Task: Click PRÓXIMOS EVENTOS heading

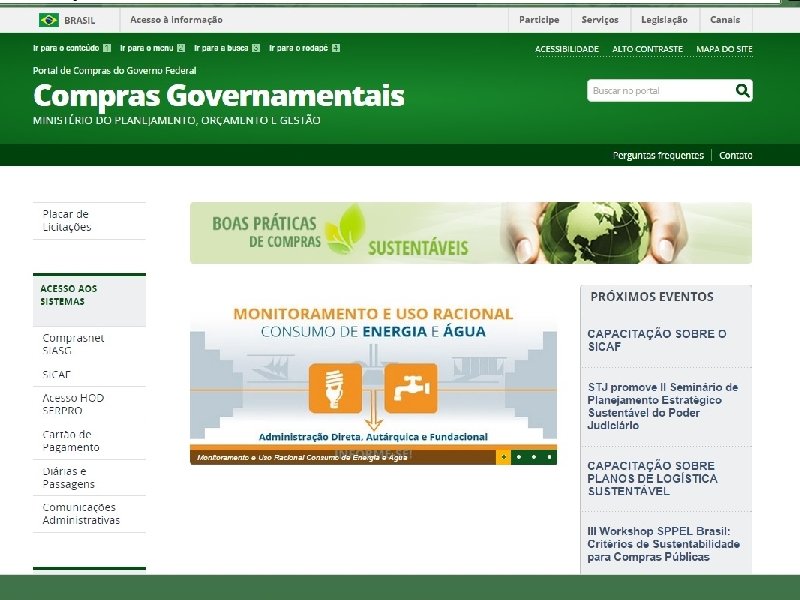Action: click(652, 296)
